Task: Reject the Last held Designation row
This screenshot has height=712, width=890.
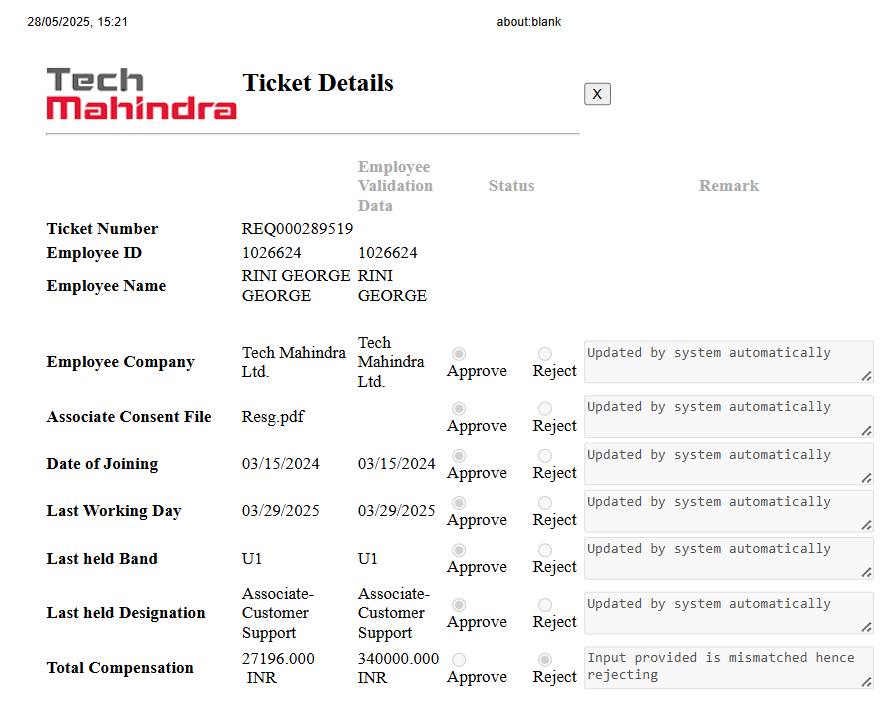Action: 545,605
